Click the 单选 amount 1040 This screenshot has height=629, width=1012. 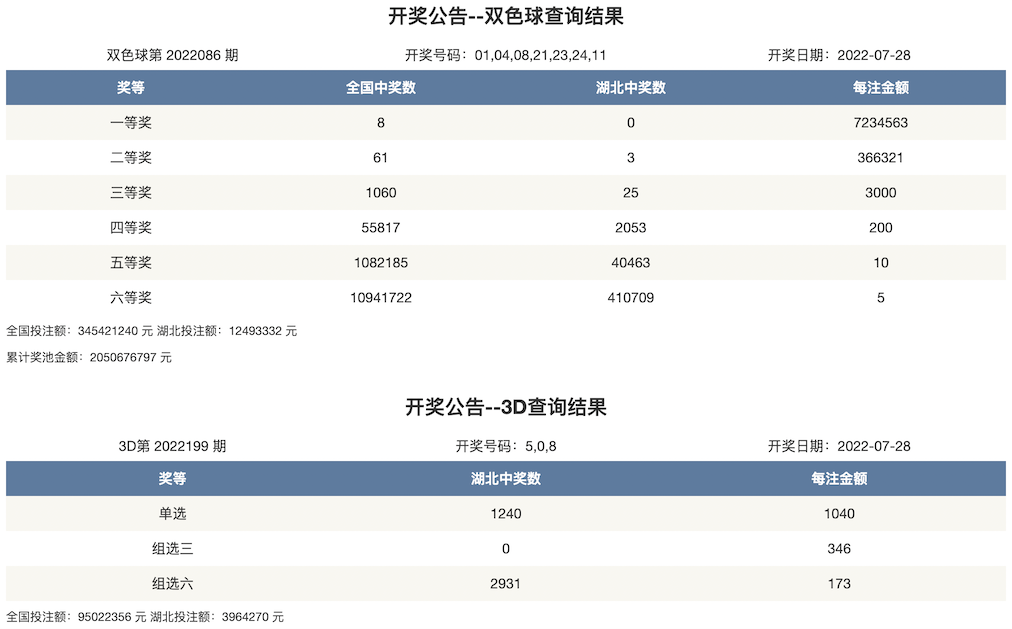(x=839, y=514)
